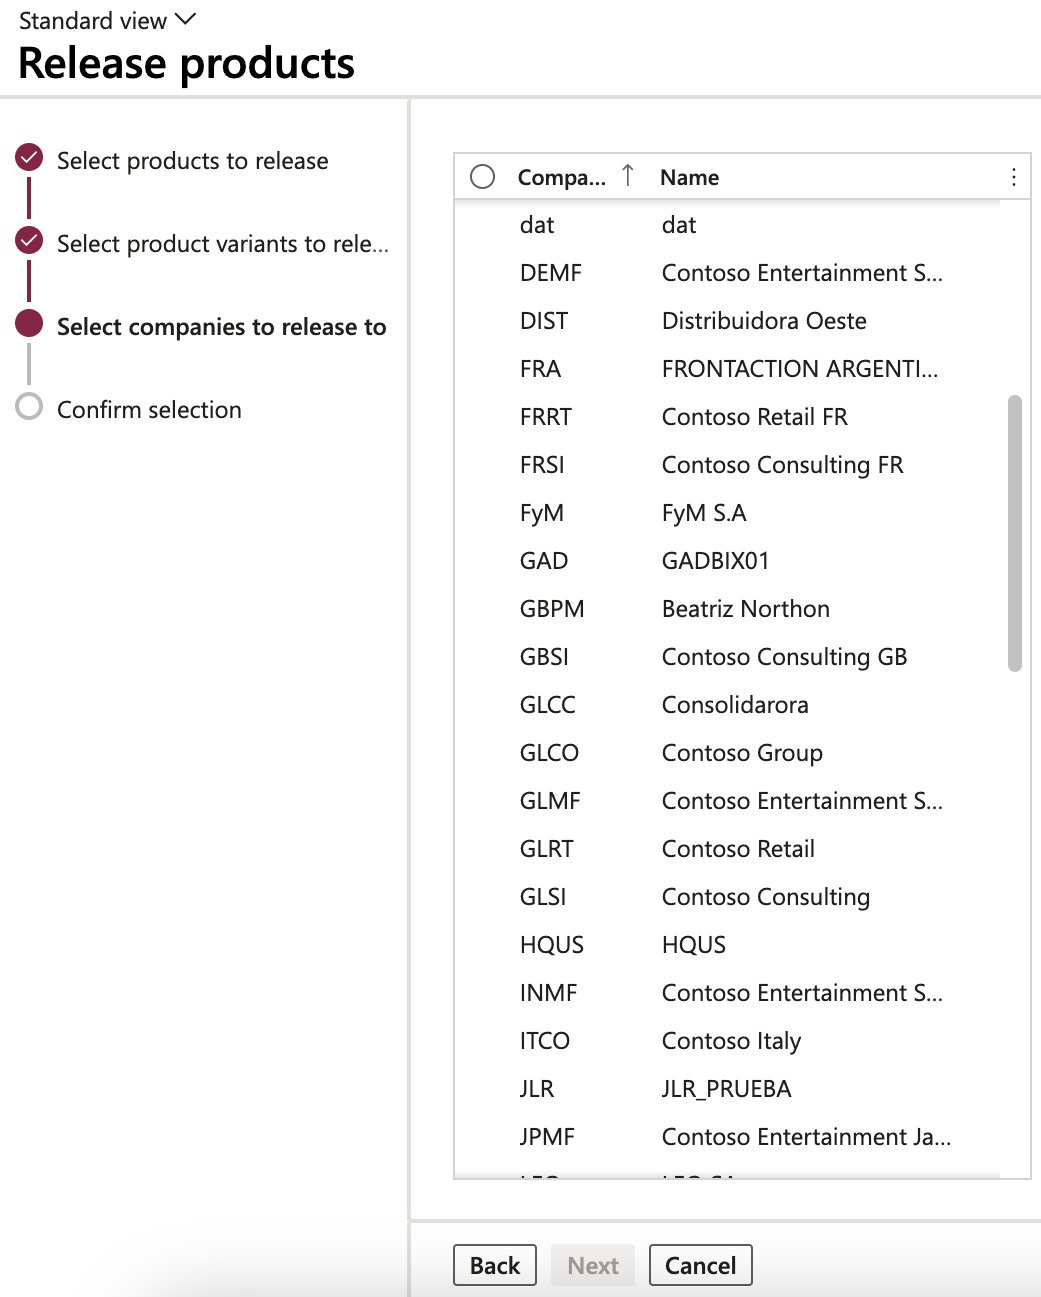Sort by the Company column header

tap(561, 177)
